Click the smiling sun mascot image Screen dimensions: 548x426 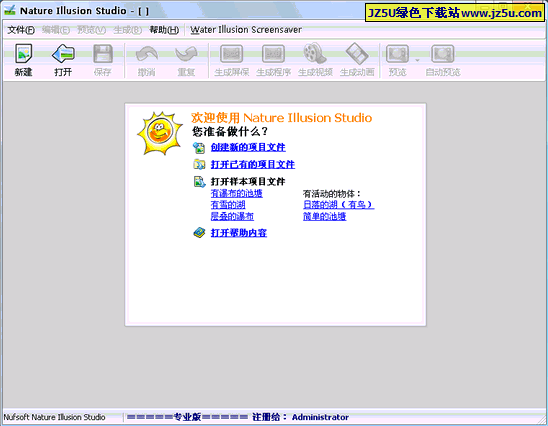click(x=160, y=133)
